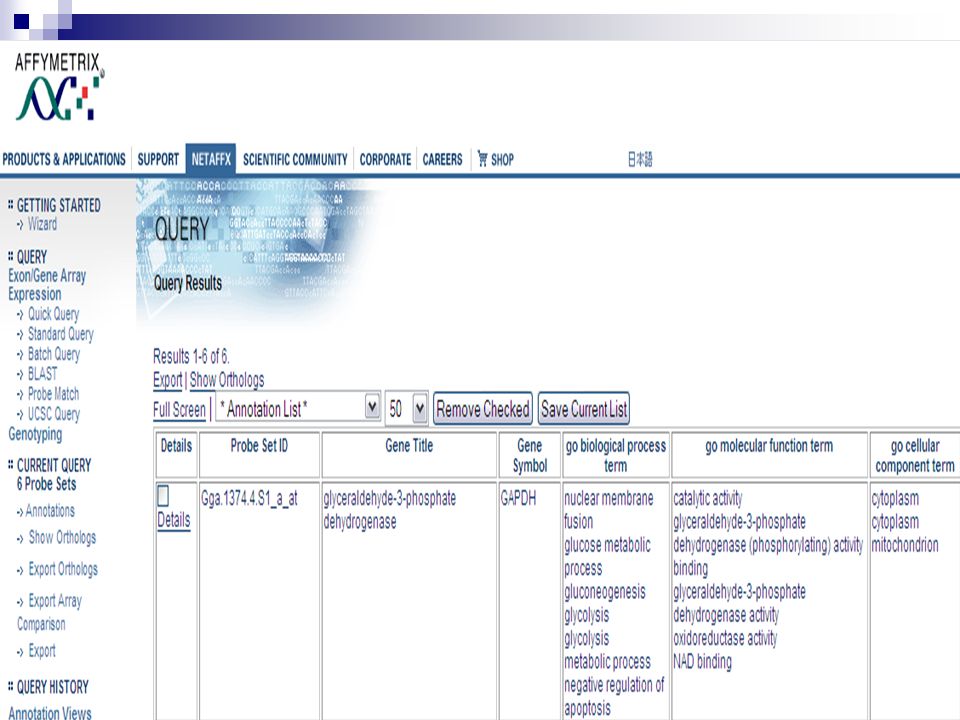Open Genotyping sidebar link
Viewport: 960px width, 720px height.
[x=35, y=434]
